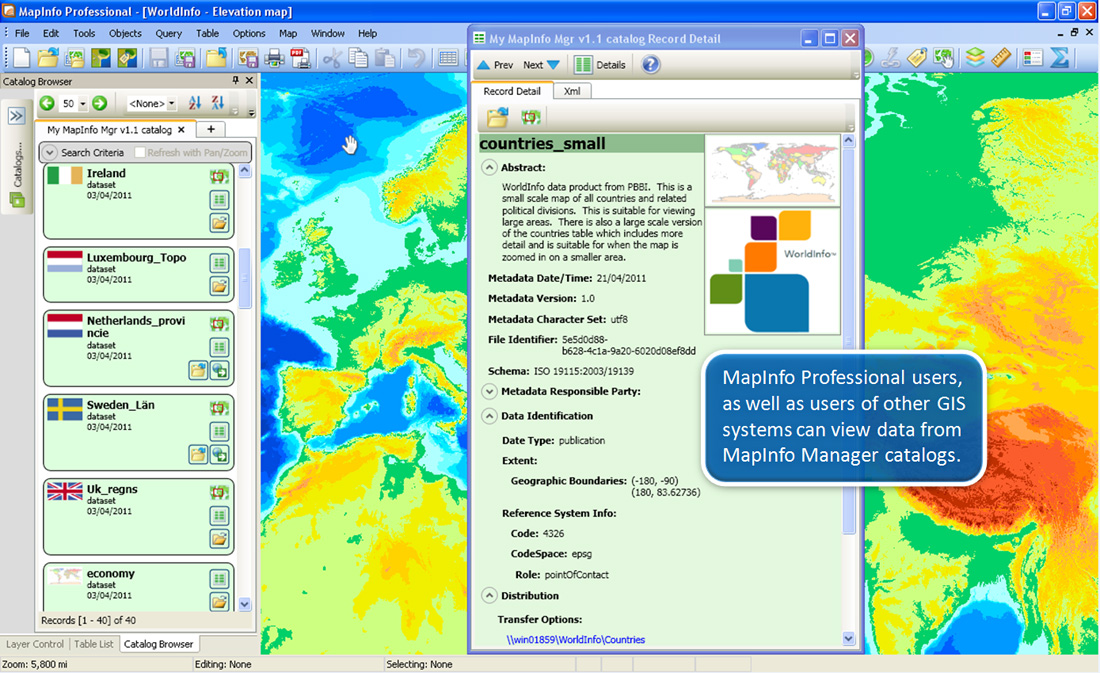This screenshot has height=673, width=1100.
Task: Expand Metadata Responsible Party section
Action: coord(489,391)
